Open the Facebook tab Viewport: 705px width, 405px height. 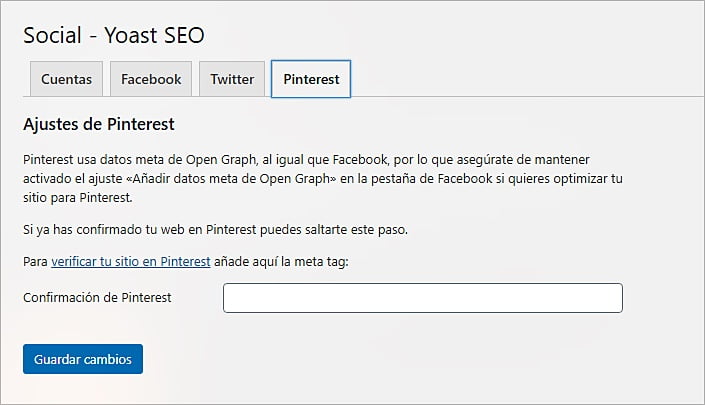(151, 79)
